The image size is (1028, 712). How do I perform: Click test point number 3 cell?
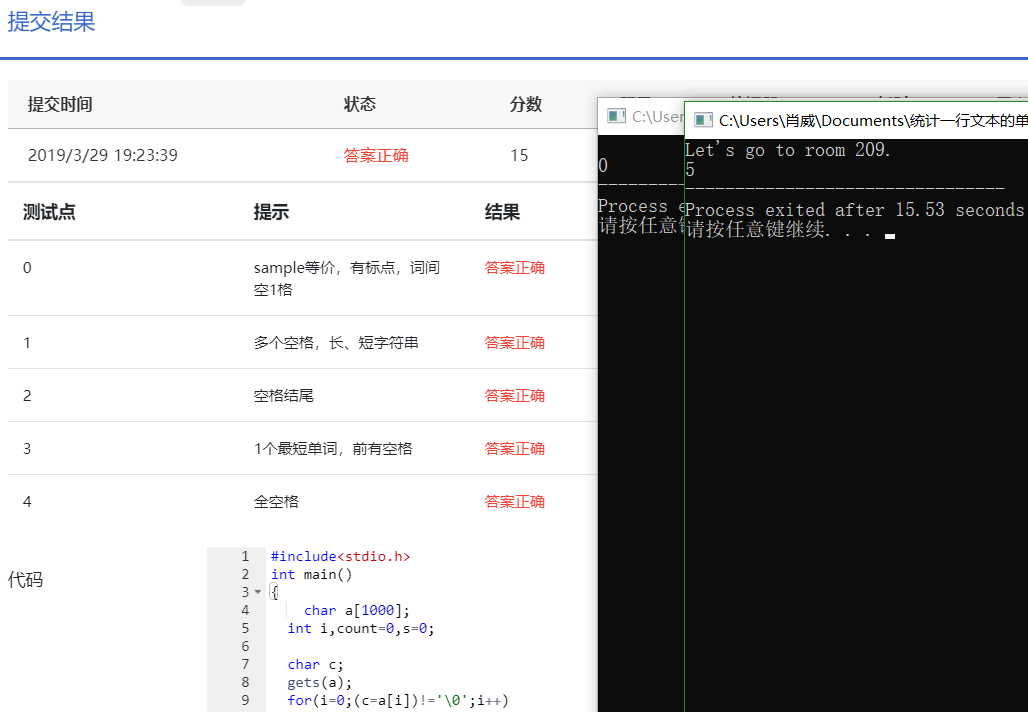(27, 449)
